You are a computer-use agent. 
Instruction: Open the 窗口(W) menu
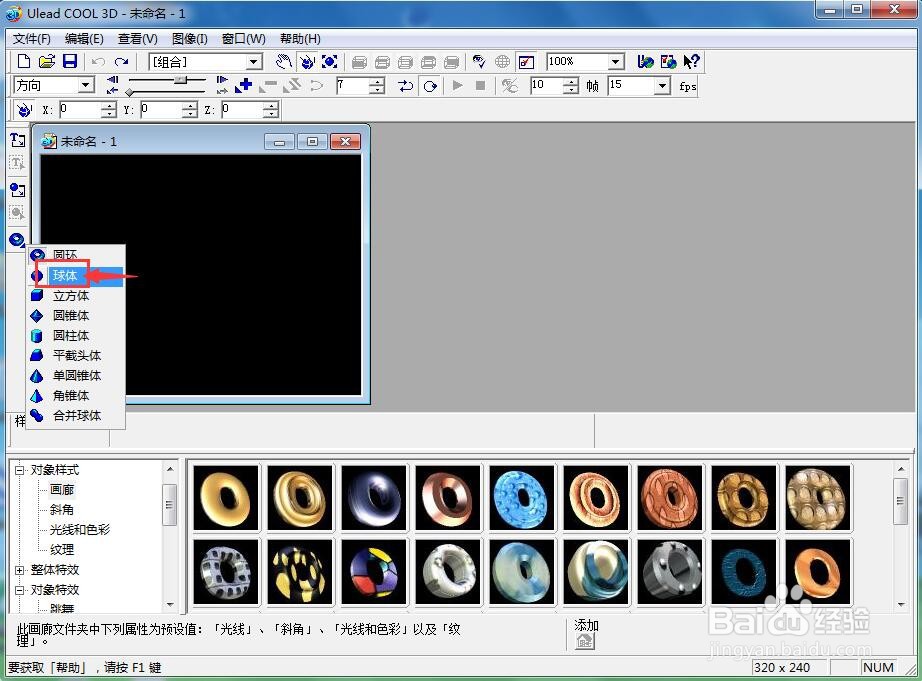[243, 39]
